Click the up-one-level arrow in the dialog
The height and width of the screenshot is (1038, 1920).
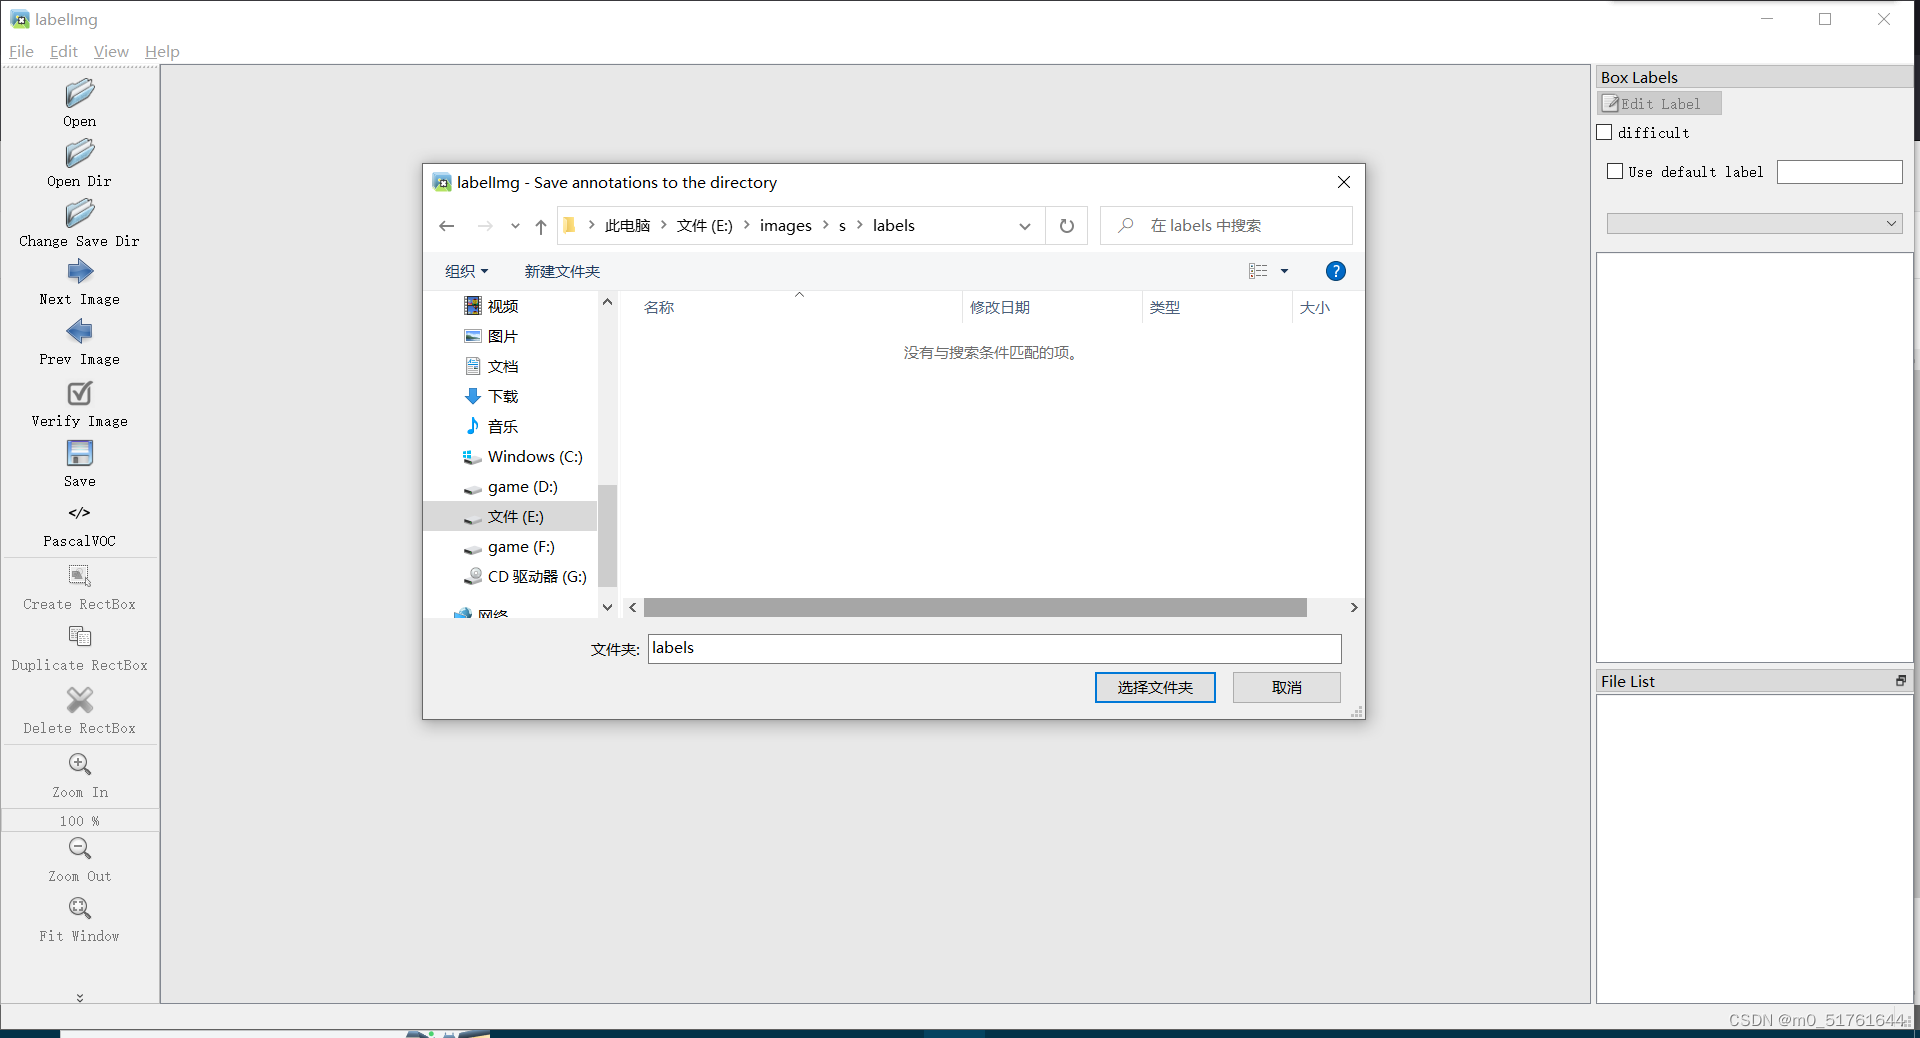541,226
